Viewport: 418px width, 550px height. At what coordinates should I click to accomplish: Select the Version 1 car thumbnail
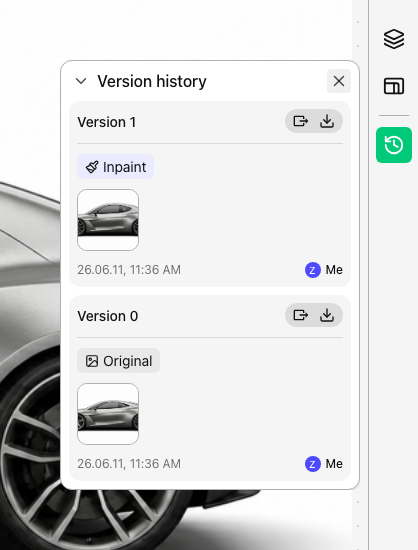pyautogui.click(x=108, y=220)
